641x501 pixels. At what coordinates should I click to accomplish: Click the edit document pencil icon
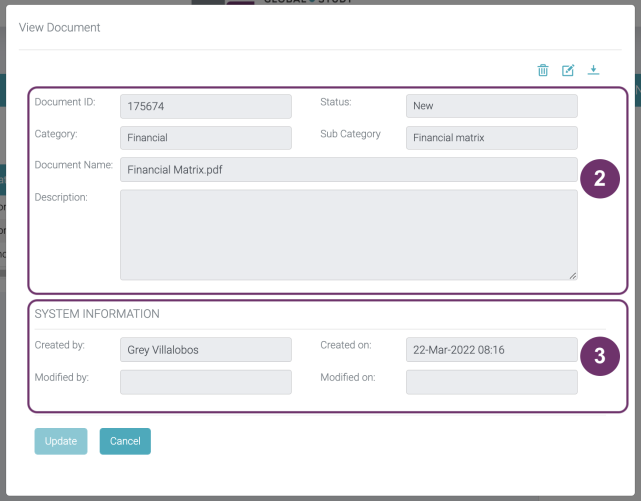[568, 70]
